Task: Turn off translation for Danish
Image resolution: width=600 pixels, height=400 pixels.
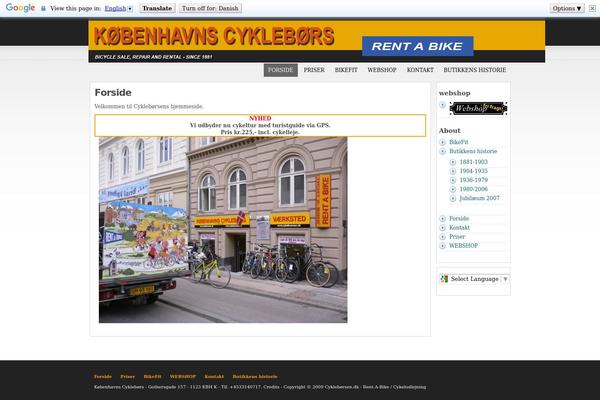Action: (x=210, y=8)
